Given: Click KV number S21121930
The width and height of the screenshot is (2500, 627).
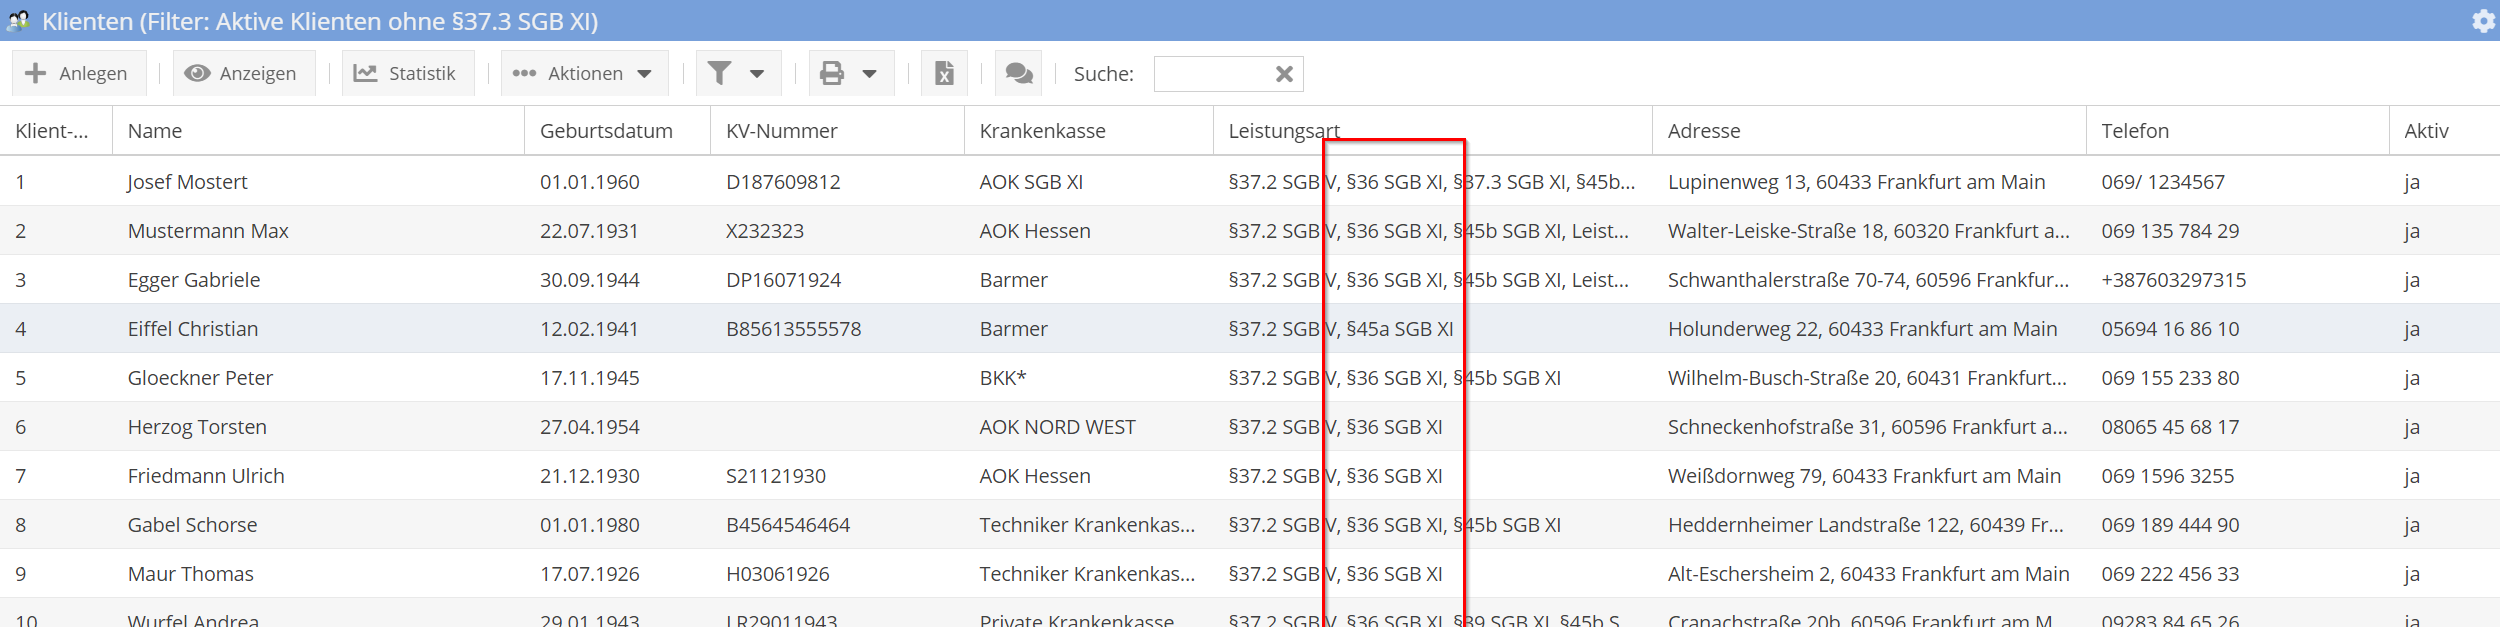Looking at the screenshot, I should pos(776,476).
